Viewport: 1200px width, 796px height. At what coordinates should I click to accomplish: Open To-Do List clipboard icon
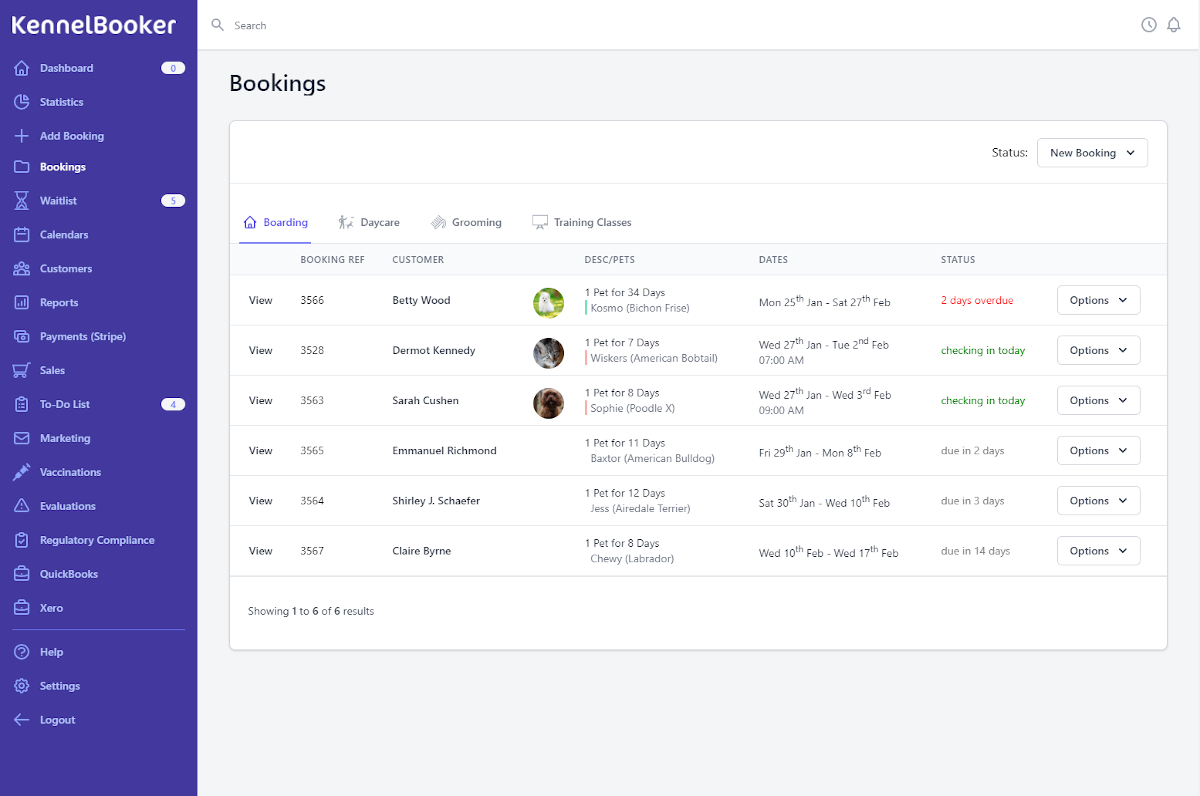(22, 404)
